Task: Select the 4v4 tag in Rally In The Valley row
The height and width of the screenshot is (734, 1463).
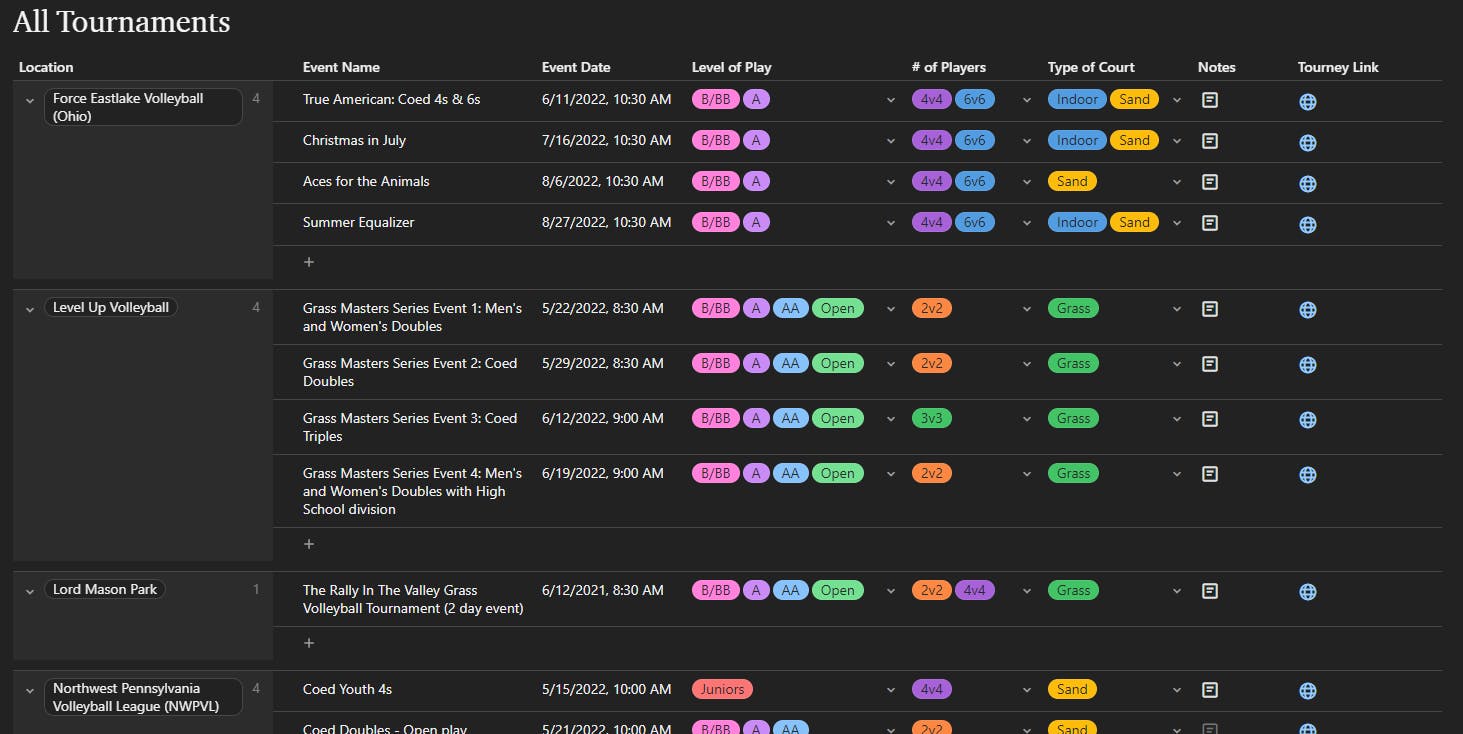Action: (975, 590)
